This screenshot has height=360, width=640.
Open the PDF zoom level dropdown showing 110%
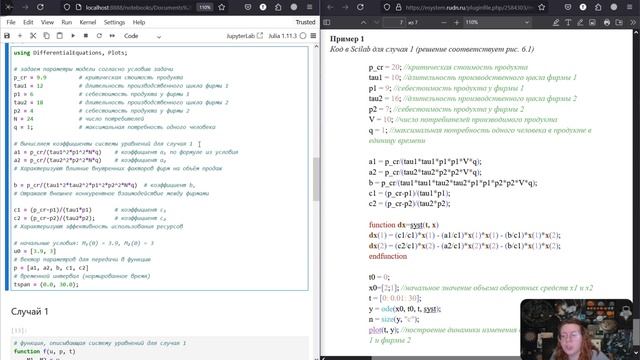(x=497, y=22)
